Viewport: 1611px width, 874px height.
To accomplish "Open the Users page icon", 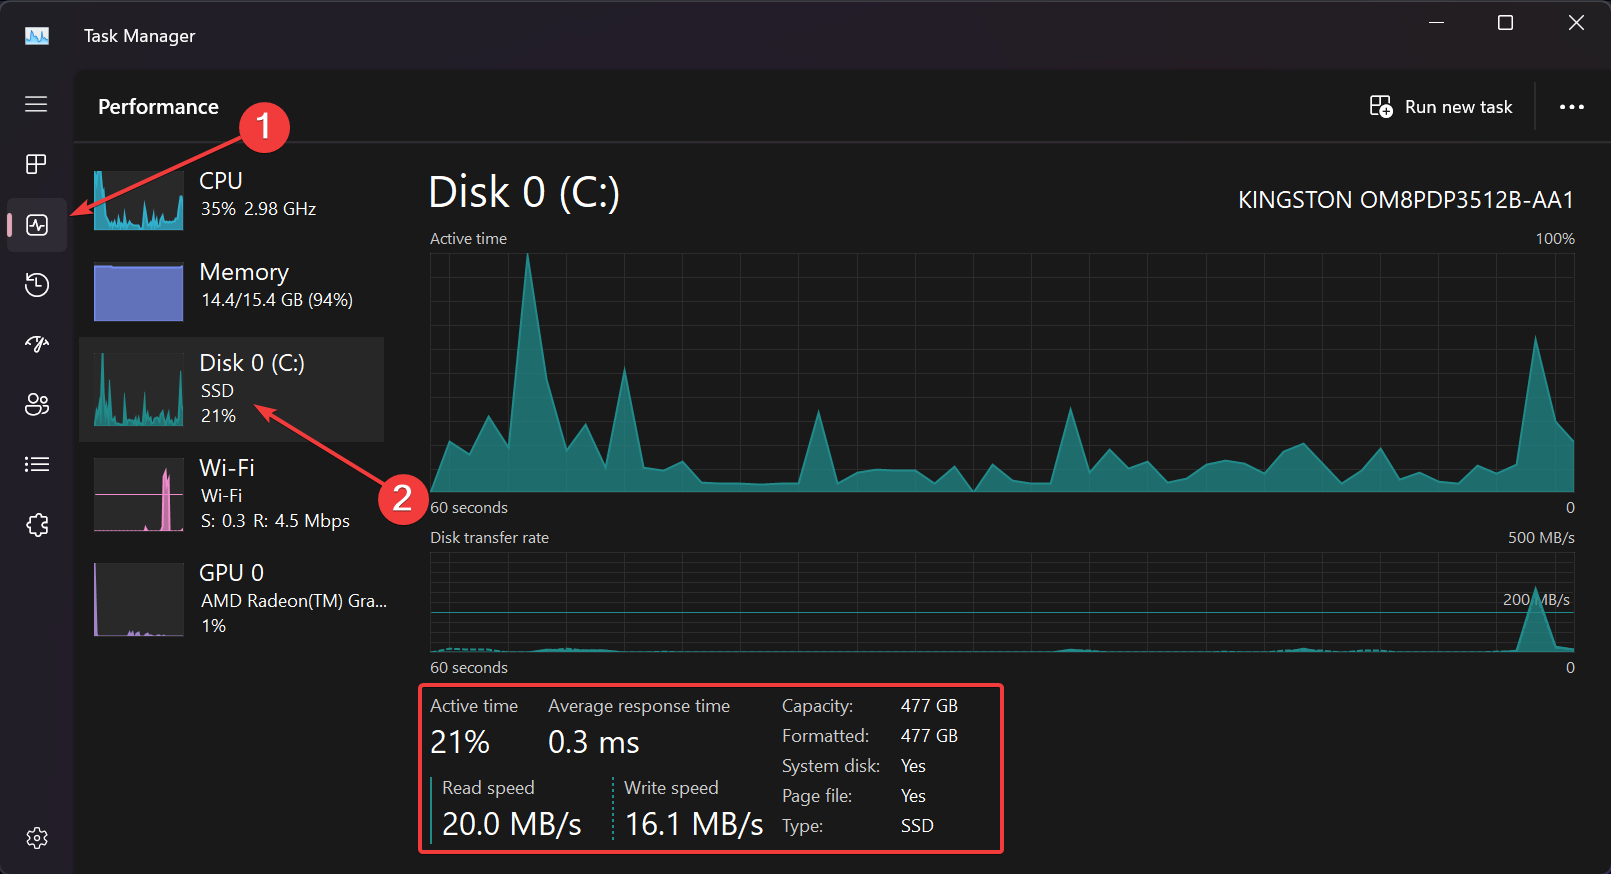I will (x=37, y=405).
